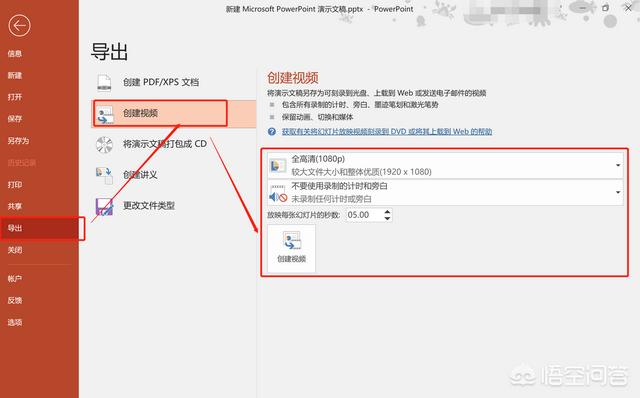
Task: Select 将演示文稿打包成 CD option
Action: pos(174,144)
